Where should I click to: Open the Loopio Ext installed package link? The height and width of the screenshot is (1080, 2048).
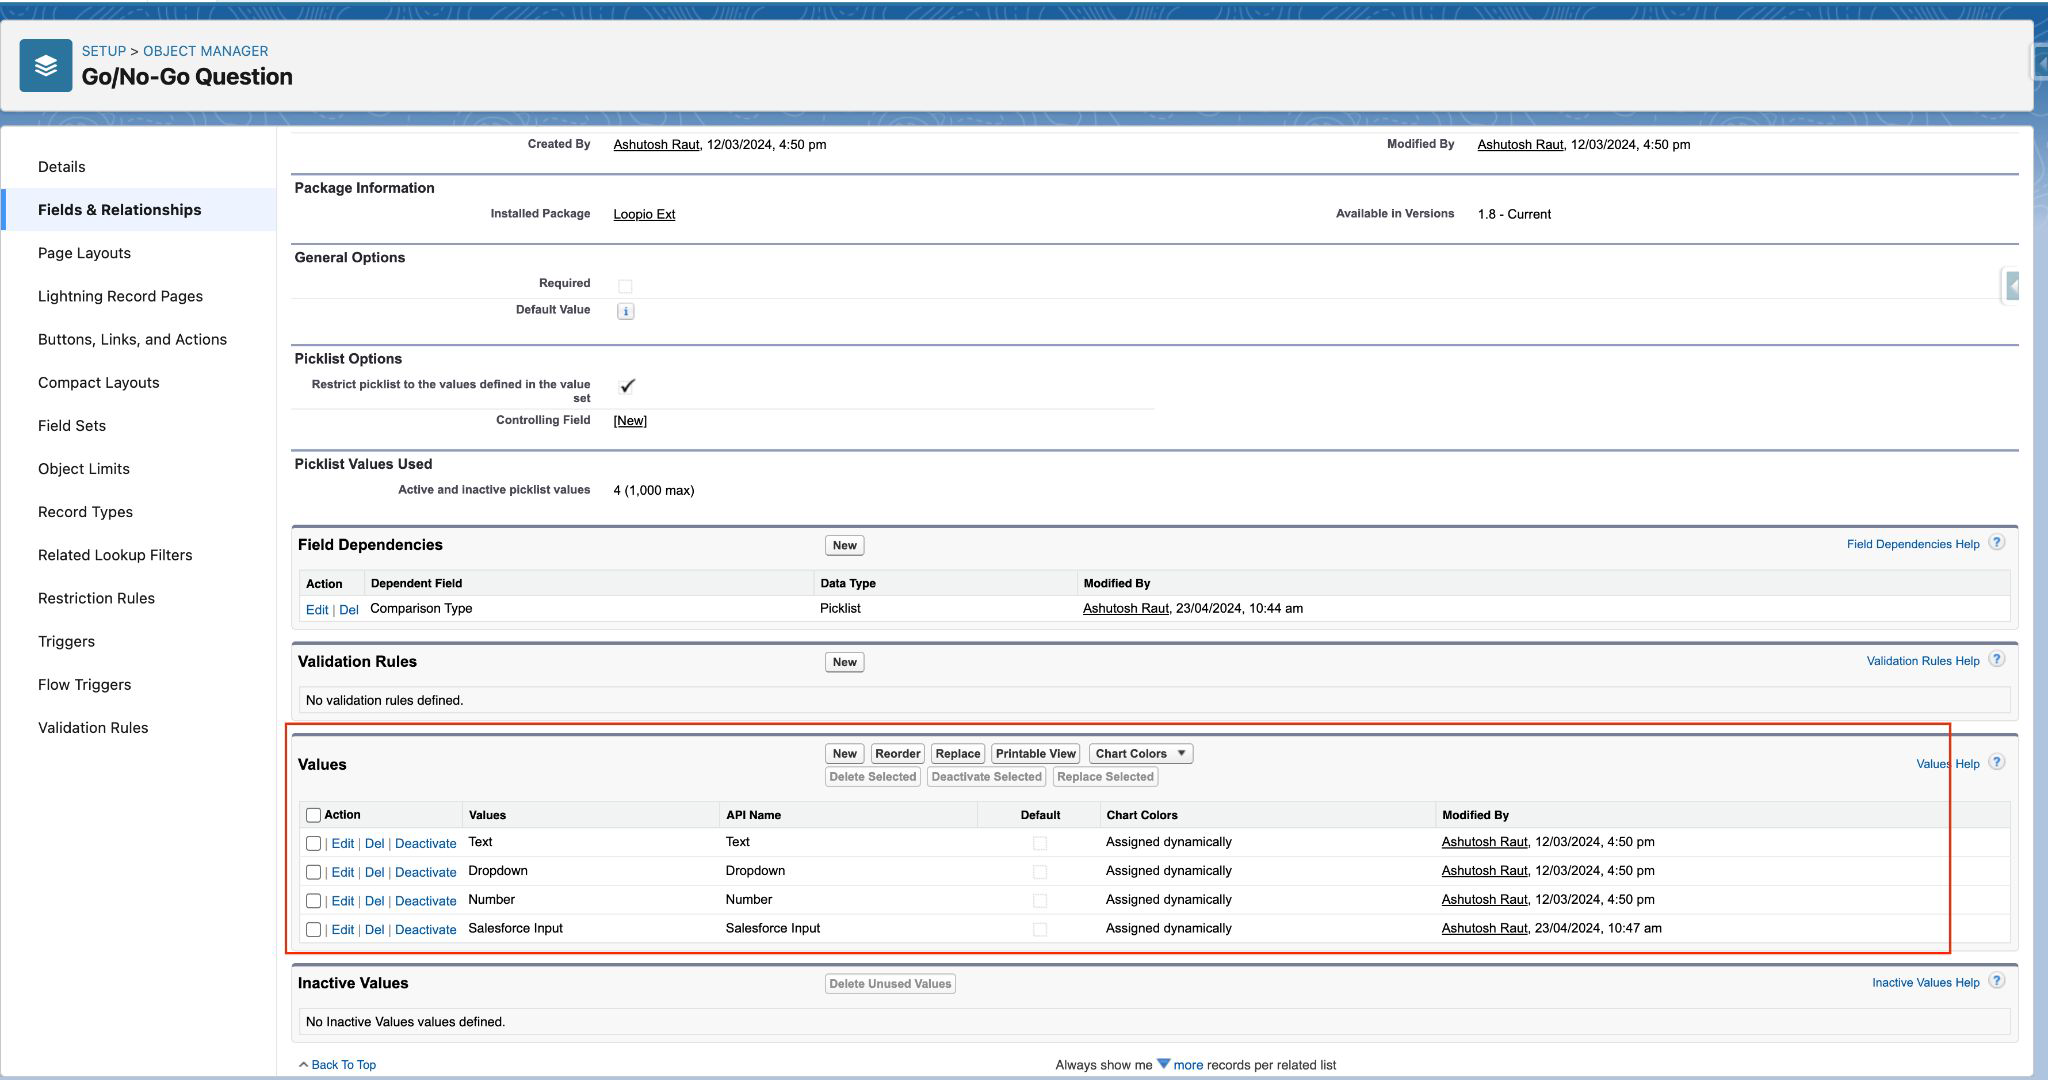coord(644,214)
